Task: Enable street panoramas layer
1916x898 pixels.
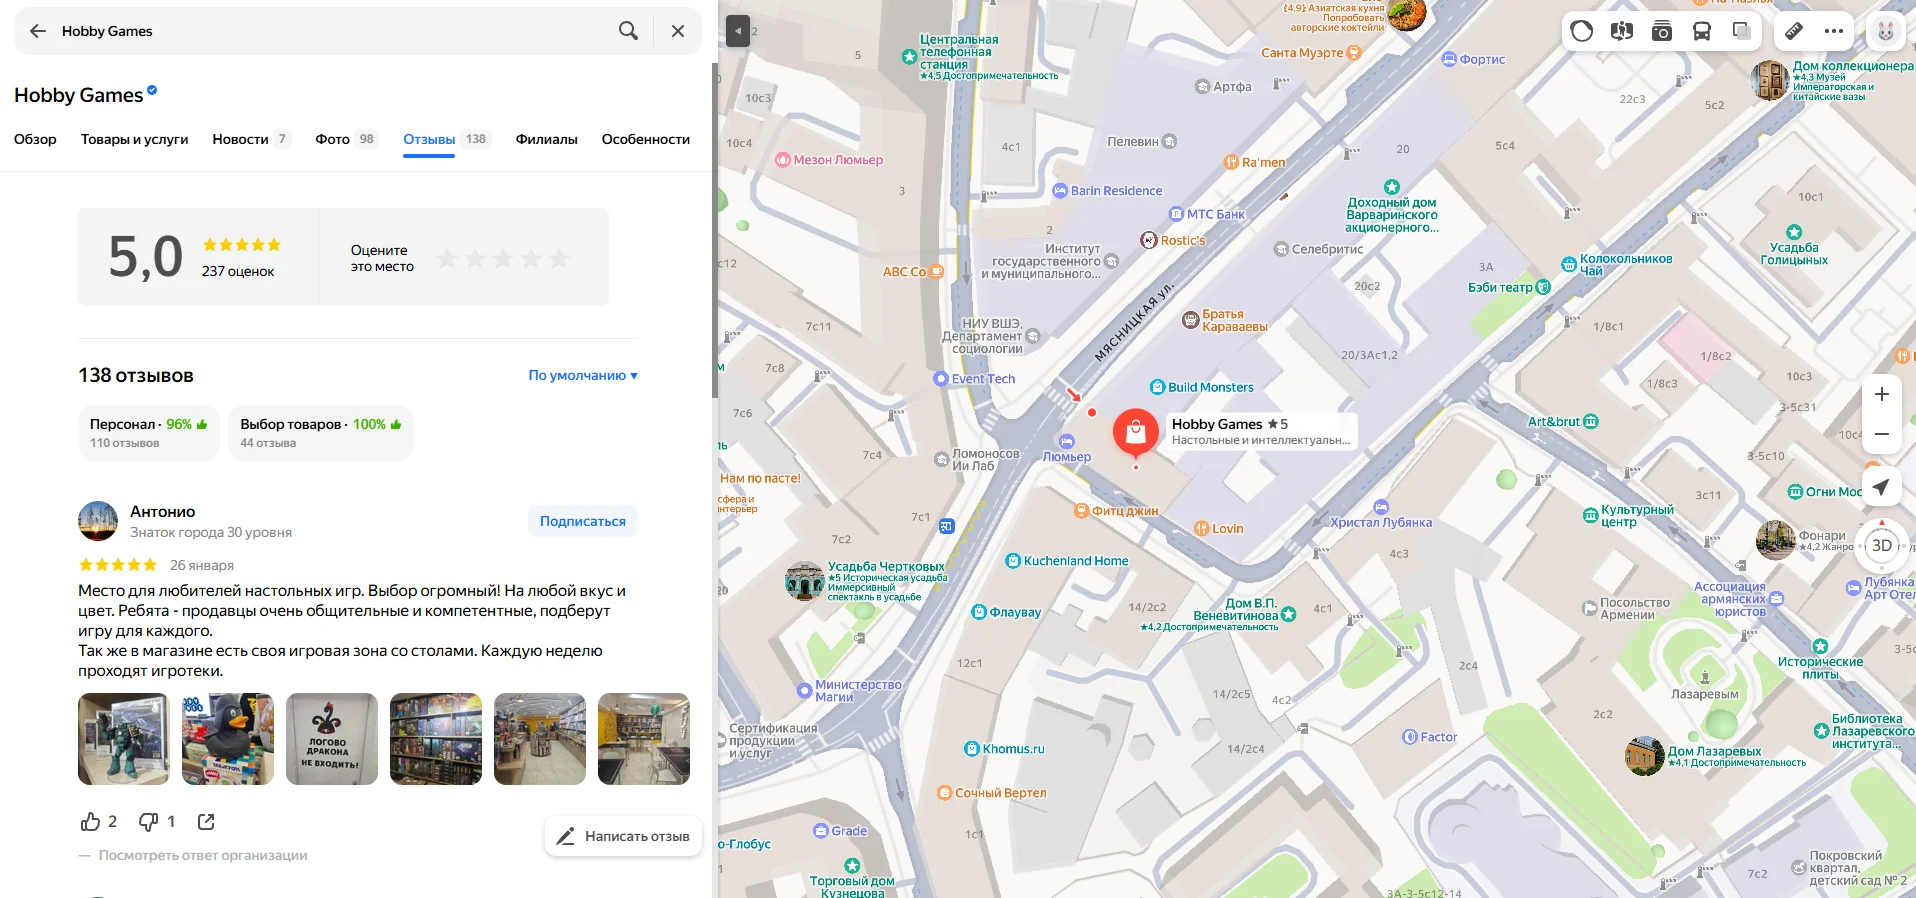Action: (x=1622, y=31)
